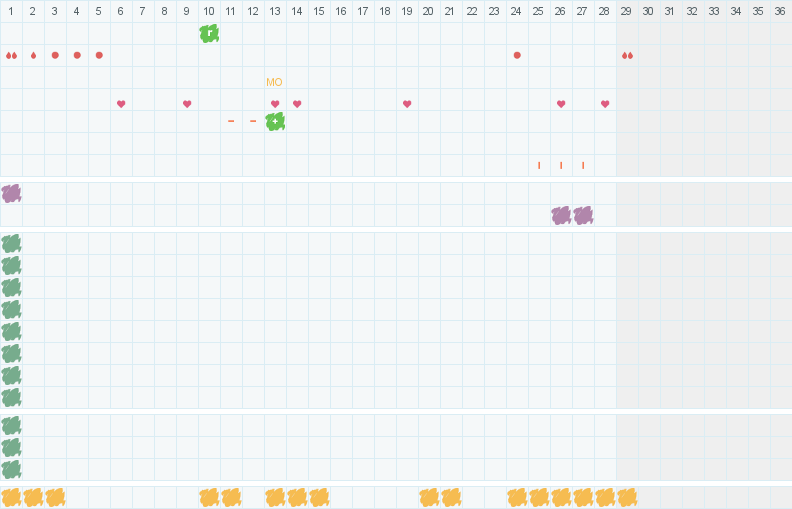
Task: Open the double-drop icon on day 29
Action: click(627, 55)
